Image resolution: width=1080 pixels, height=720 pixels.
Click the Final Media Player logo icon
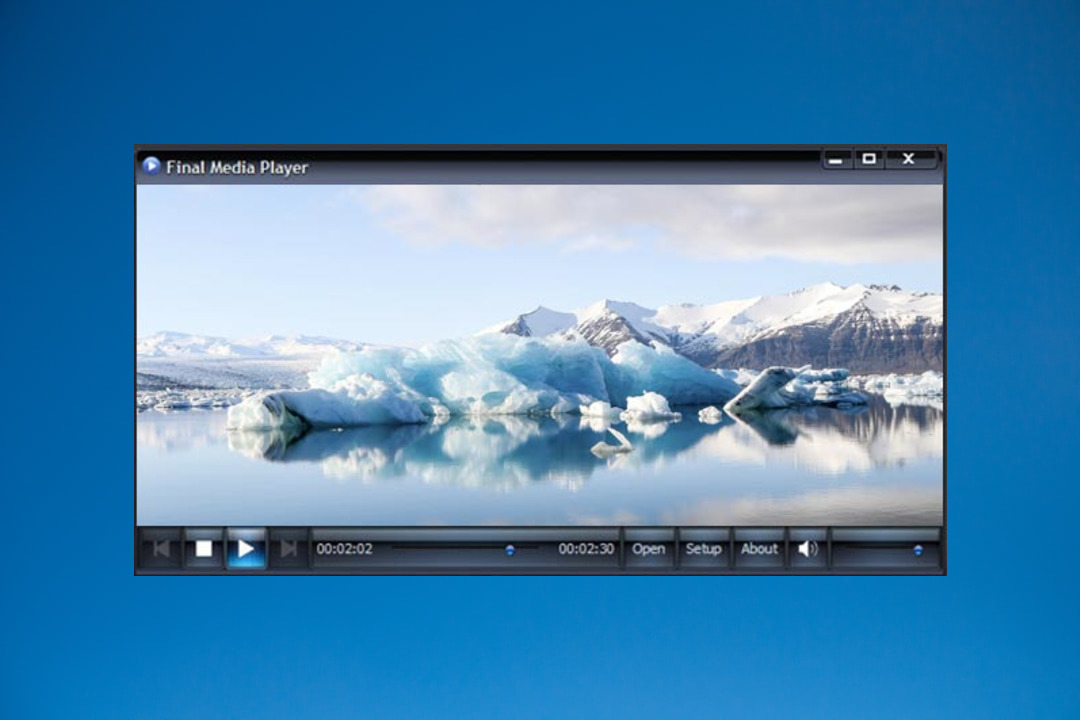[x=151, y=166]
